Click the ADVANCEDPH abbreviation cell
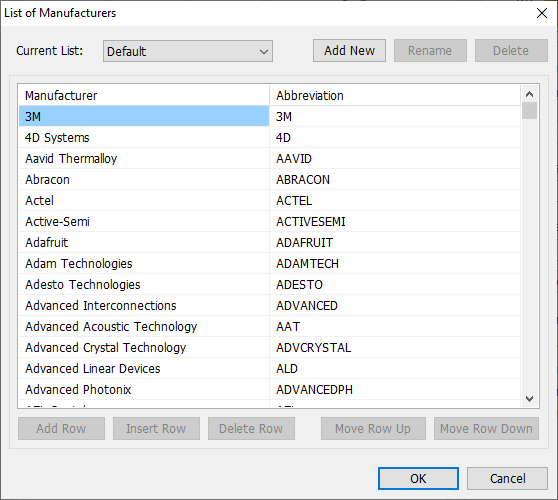Screen dimensions: 558x500 click(x=395, y=389)
